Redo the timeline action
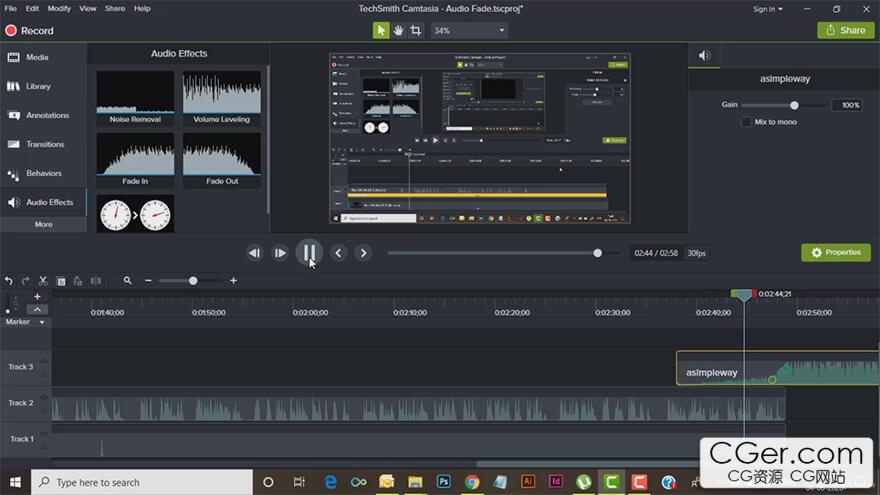The height and width of the screenshot is (495, 880). click(x=25, y=281)
